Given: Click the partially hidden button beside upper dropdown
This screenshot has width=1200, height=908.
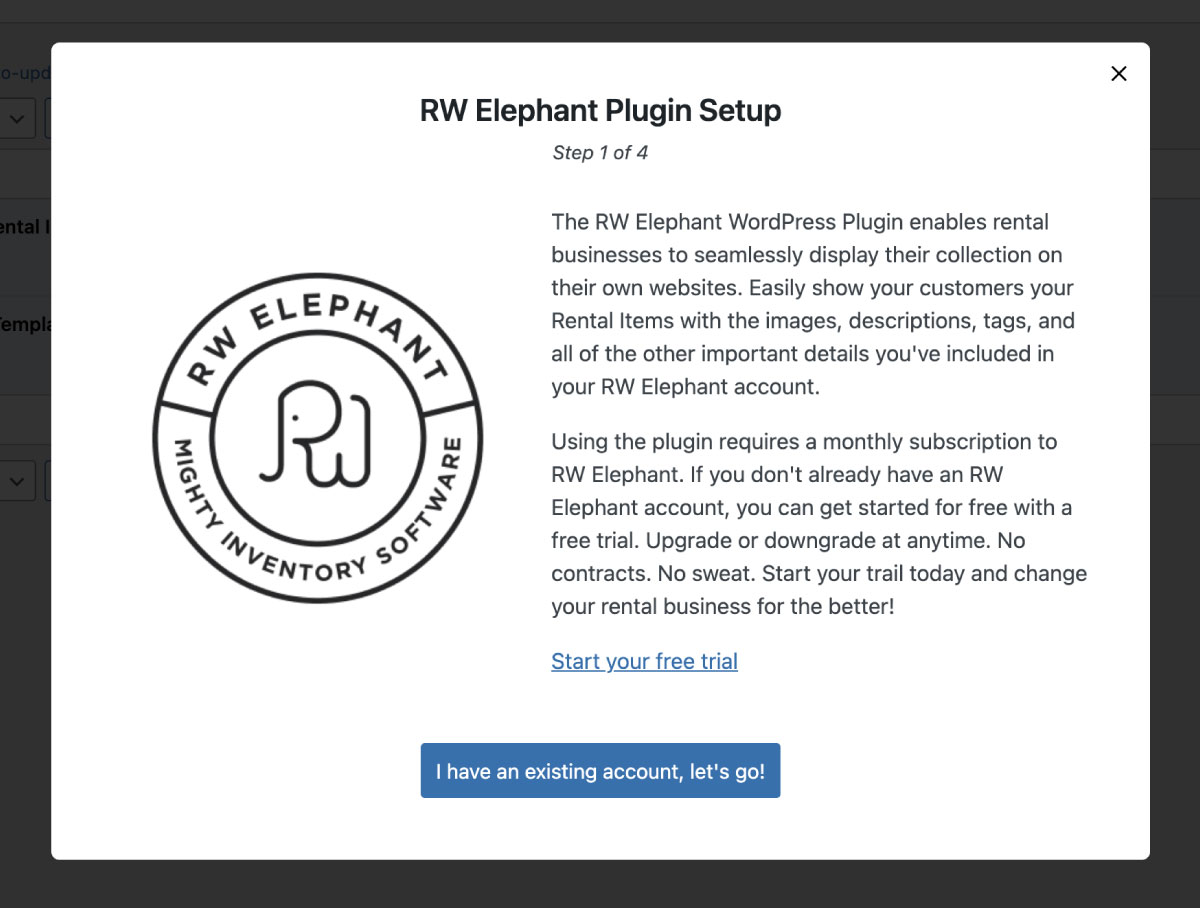Looking at the screenshot, I should tap(48, 118).
